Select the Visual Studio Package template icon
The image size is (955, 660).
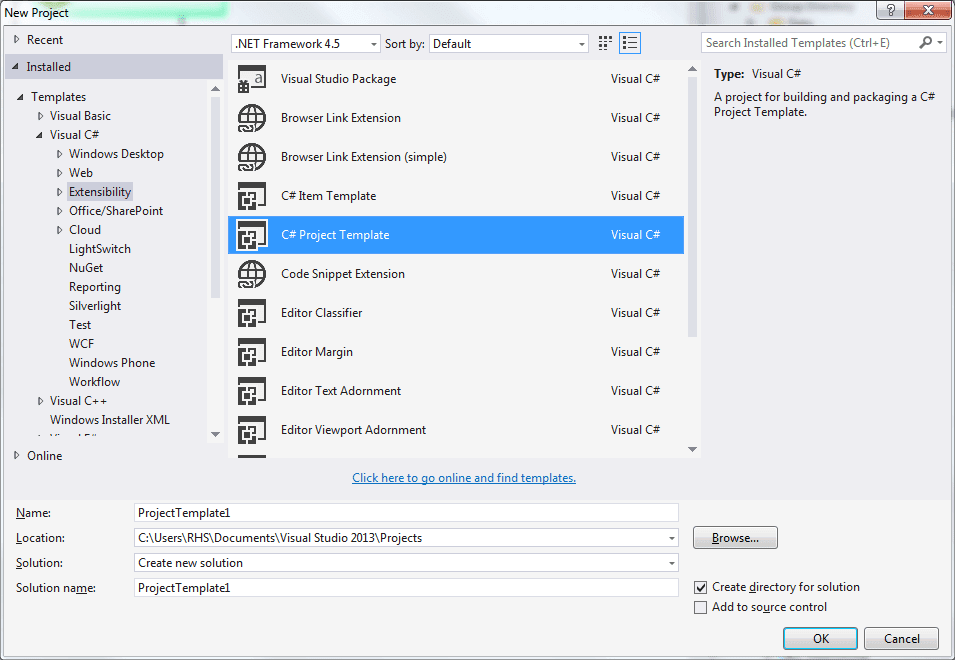coord(251,78)
